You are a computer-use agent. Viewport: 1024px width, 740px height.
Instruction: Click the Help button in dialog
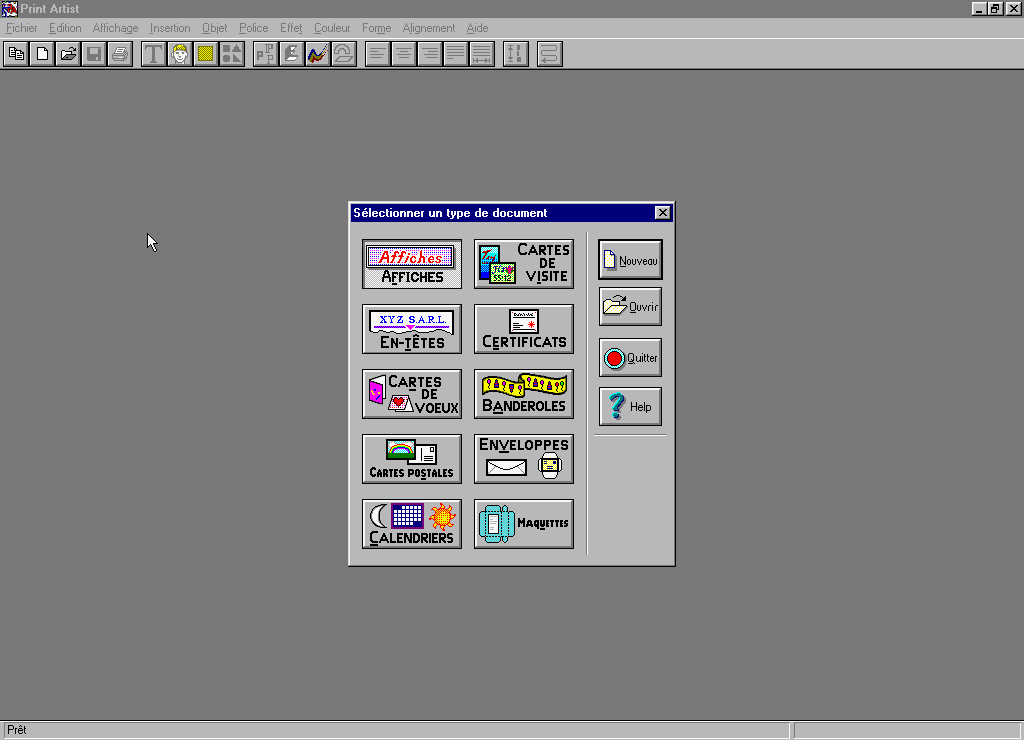coord(630,406)
